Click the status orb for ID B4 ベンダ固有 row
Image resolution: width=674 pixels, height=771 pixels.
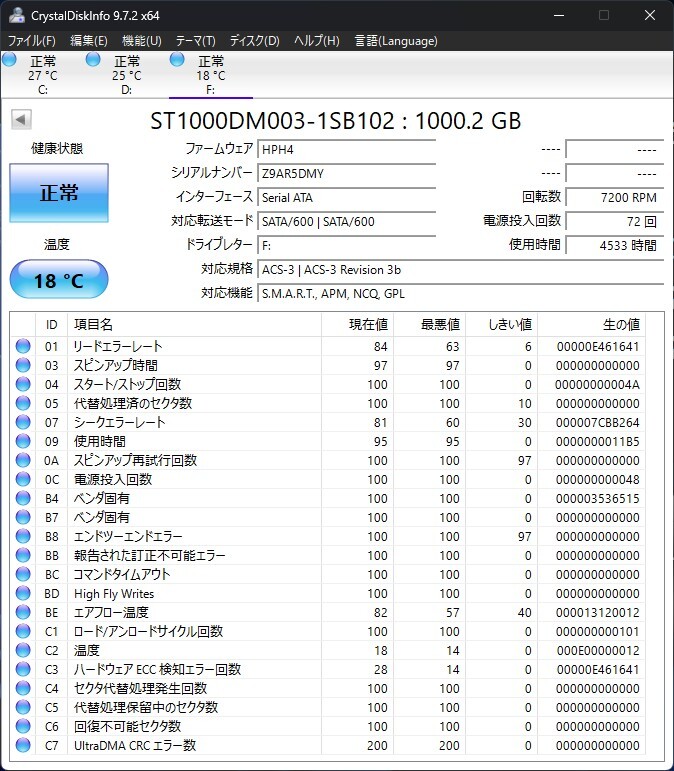23,498
